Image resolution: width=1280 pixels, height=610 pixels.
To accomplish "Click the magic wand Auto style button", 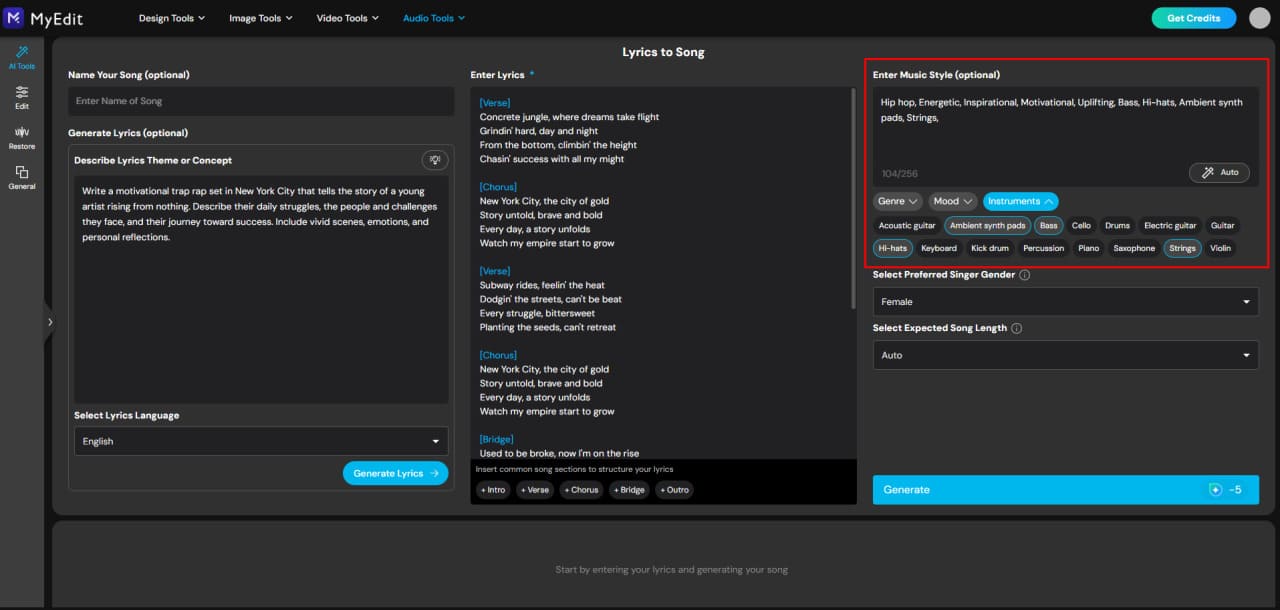I will point(1219,172).
